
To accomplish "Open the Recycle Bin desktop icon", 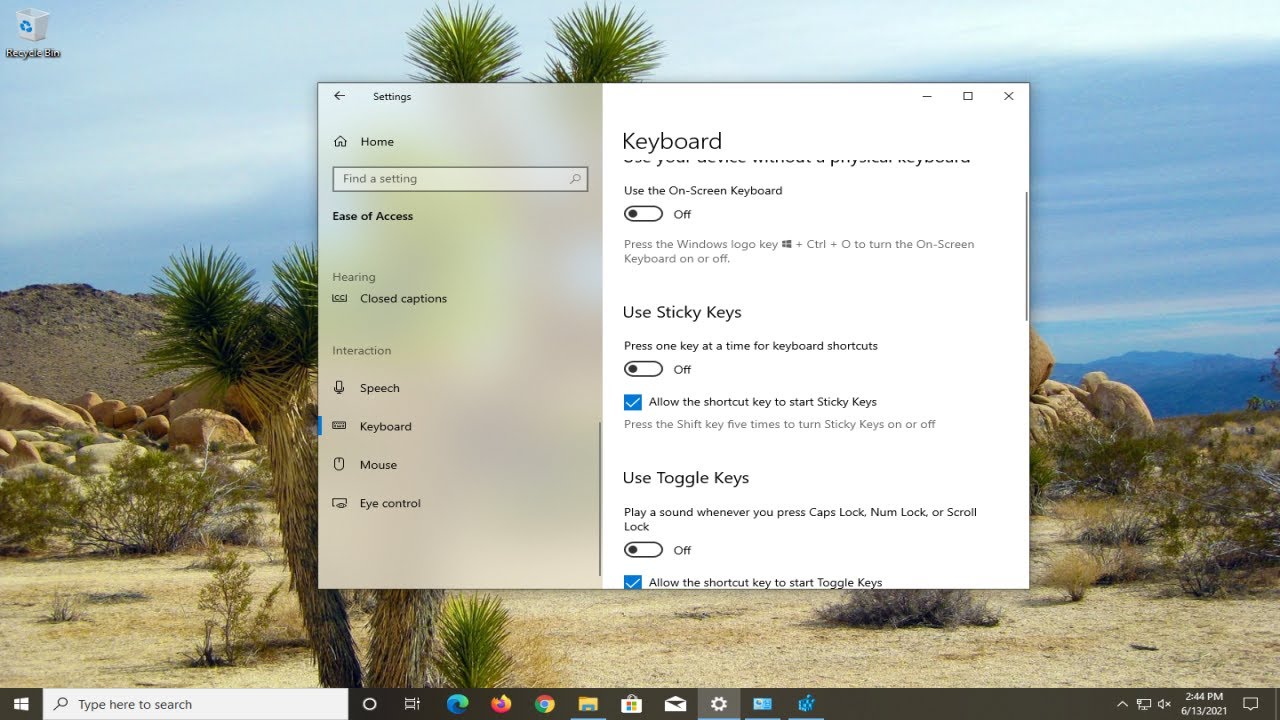I will (x=33, y=33).
